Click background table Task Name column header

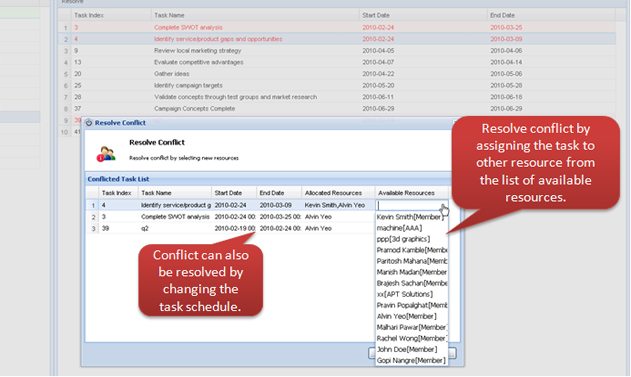(255, 15)
